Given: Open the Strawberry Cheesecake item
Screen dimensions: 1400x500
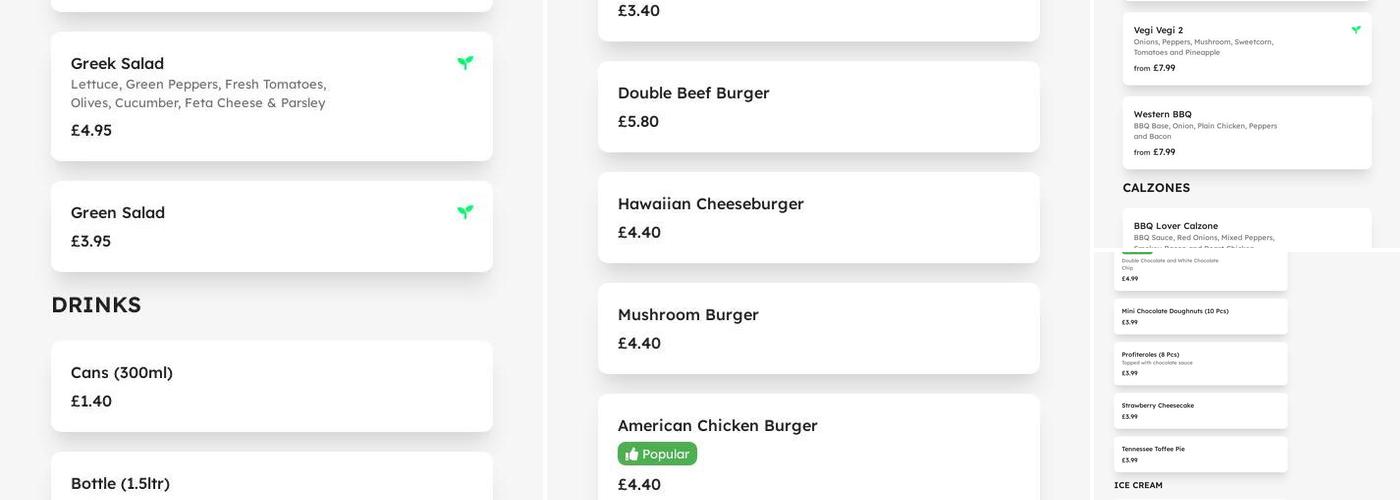Looking at the screenshot, I should pos(1200,410).
